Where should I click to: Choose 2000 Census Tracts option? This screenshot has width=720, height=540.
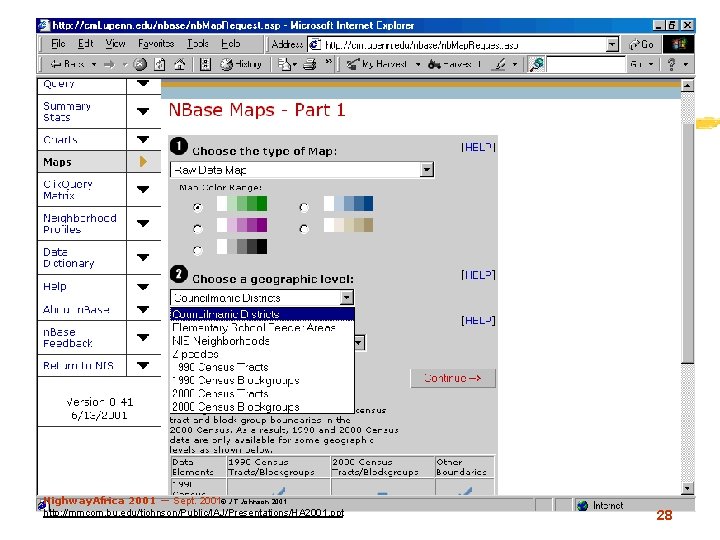click(262, 394)
